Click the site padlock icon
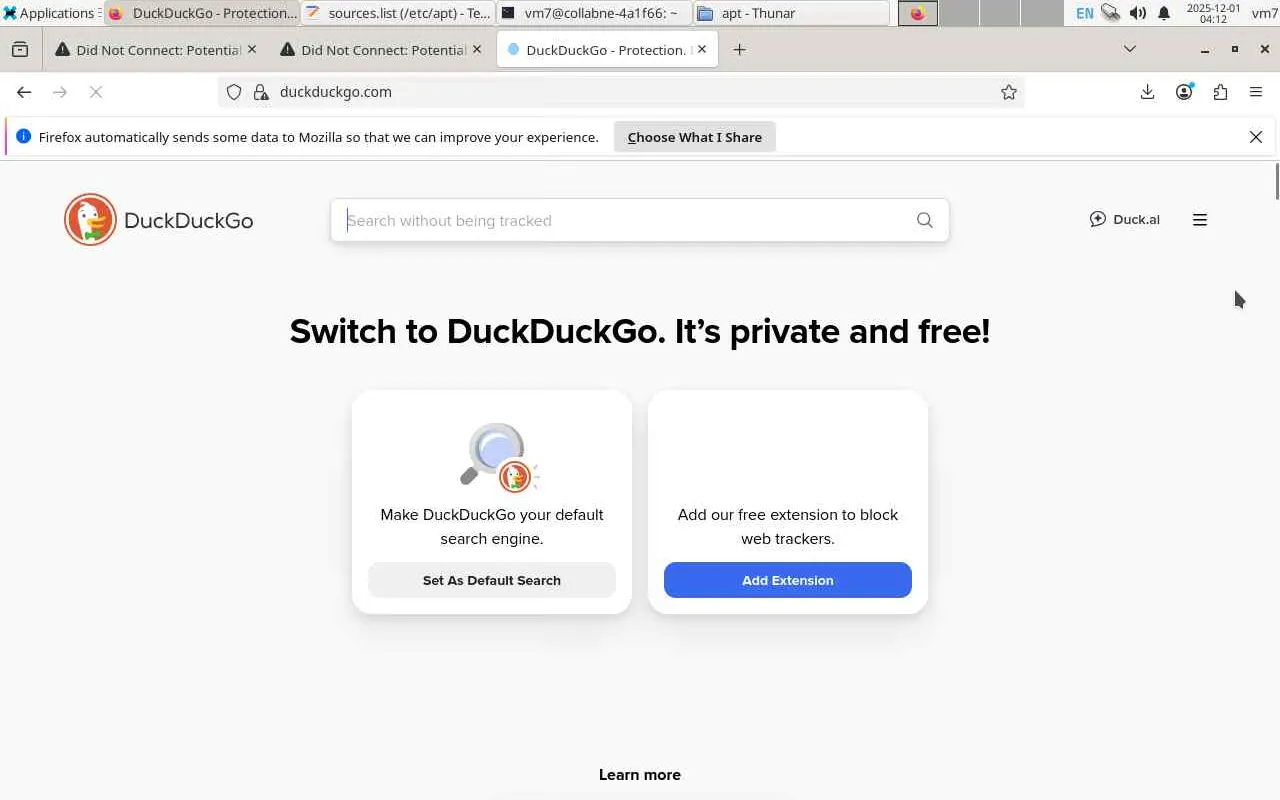 coord(261,92)
